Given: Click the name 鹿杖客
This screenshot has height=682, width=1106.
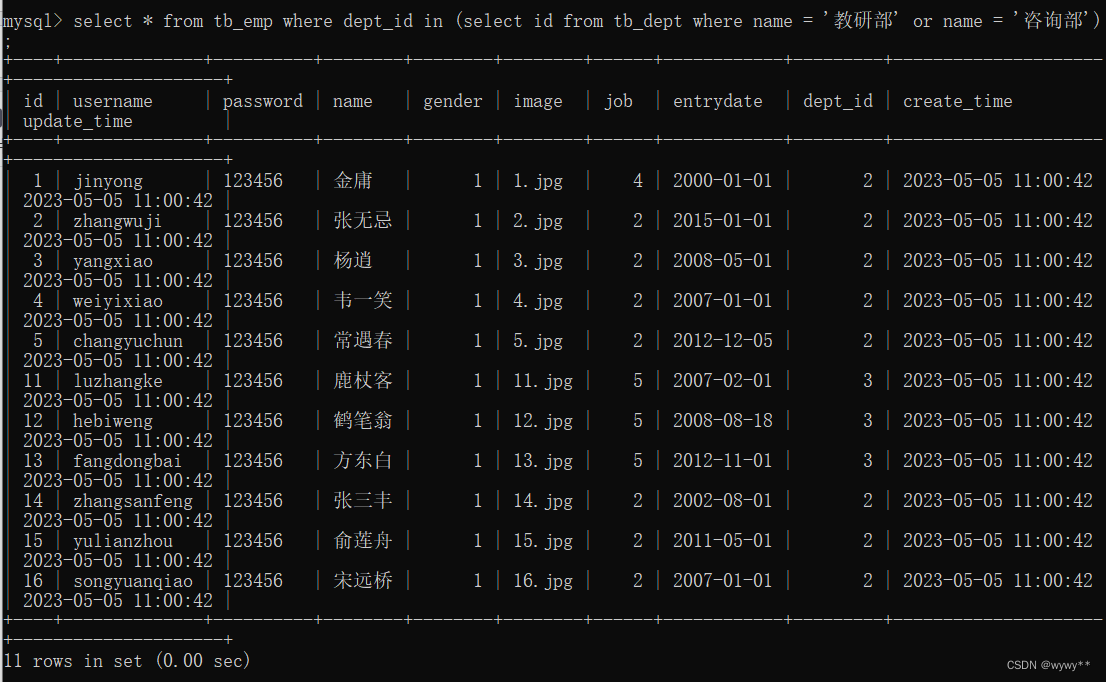Looking at the screenshot, I should pos(363,381).
